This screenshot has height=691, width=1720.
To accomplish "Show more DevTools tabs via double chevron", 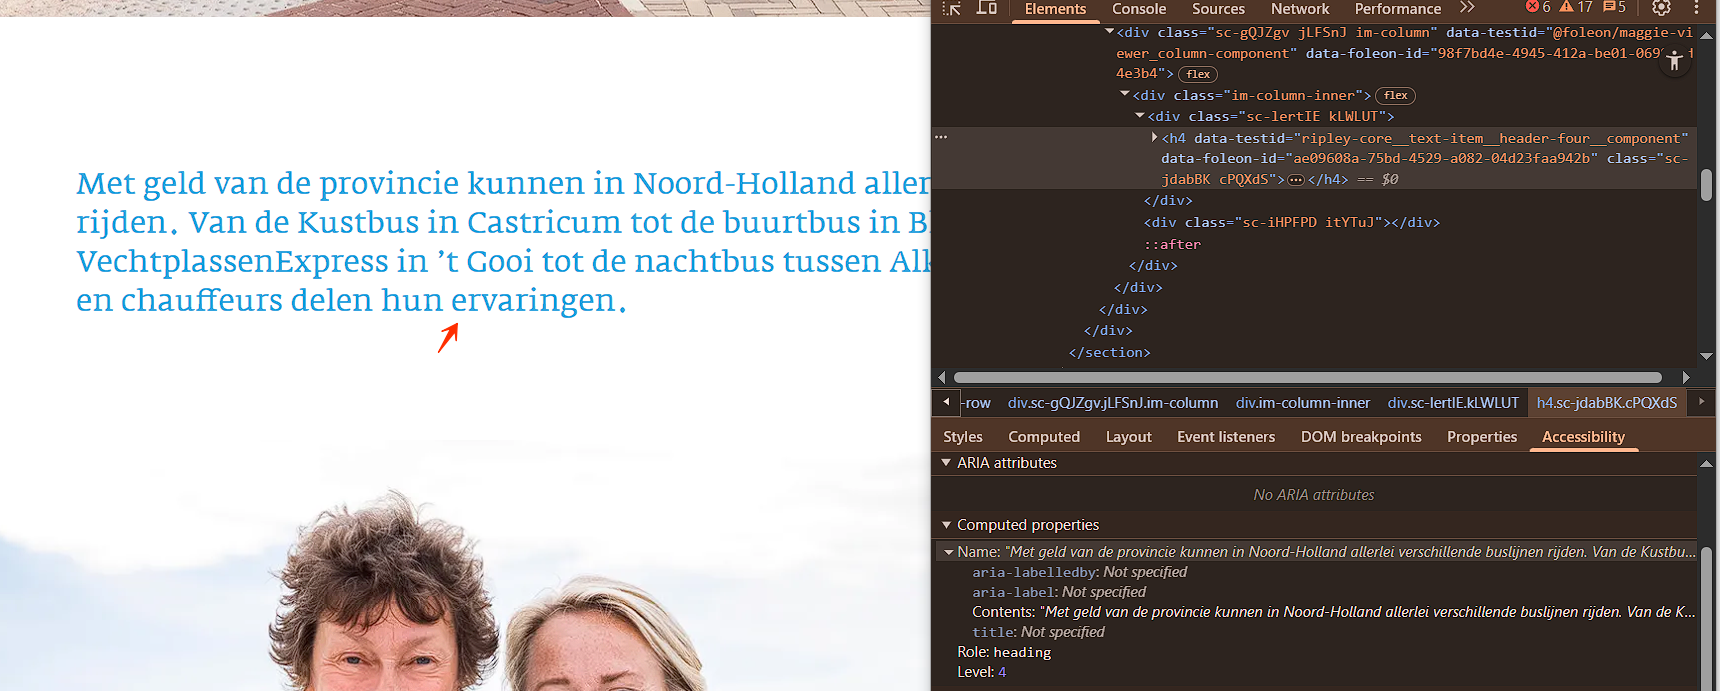I will pyautogui.click(x=1467, y=9).
